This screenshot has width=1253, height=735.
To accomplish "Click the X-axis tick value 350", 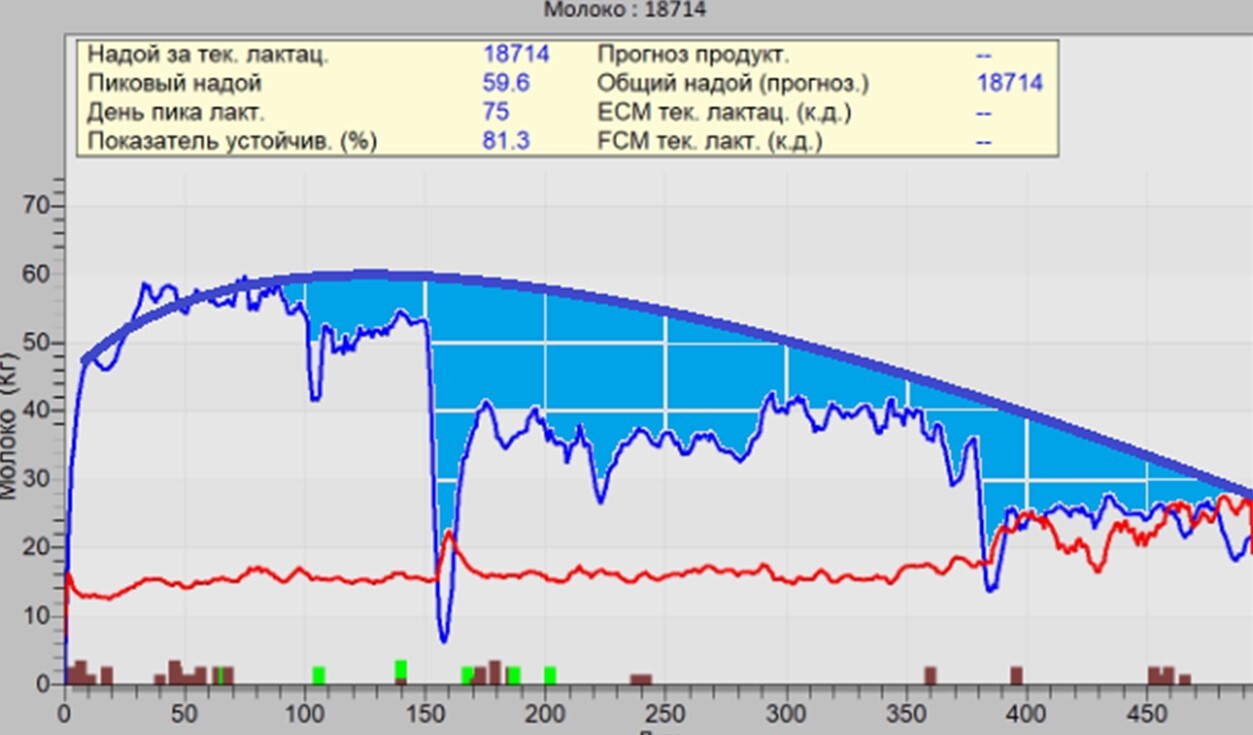I will (906, 715).
